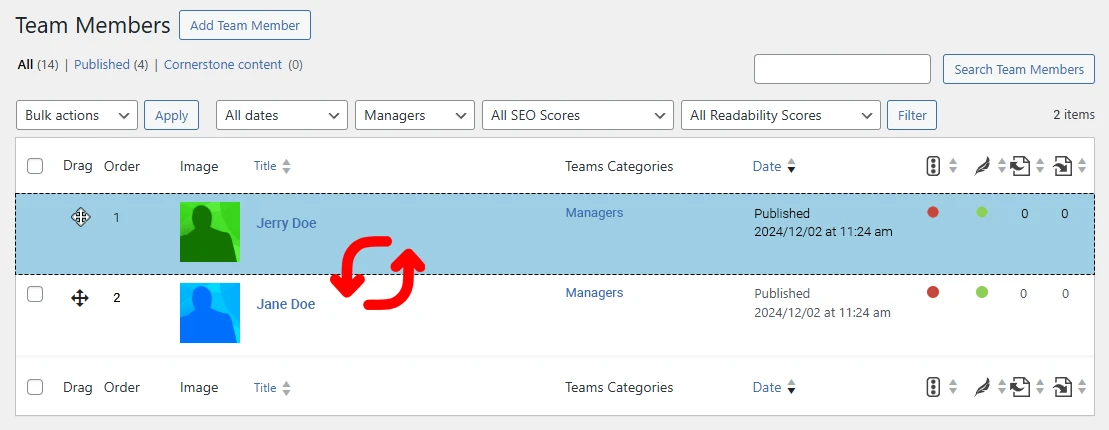Click Add Team Member button
Screen dimensions: 1109x430
[x=245, y=25]
